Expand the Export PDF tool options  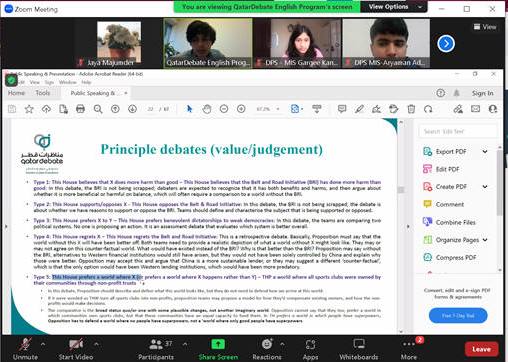tap(485, 152)
